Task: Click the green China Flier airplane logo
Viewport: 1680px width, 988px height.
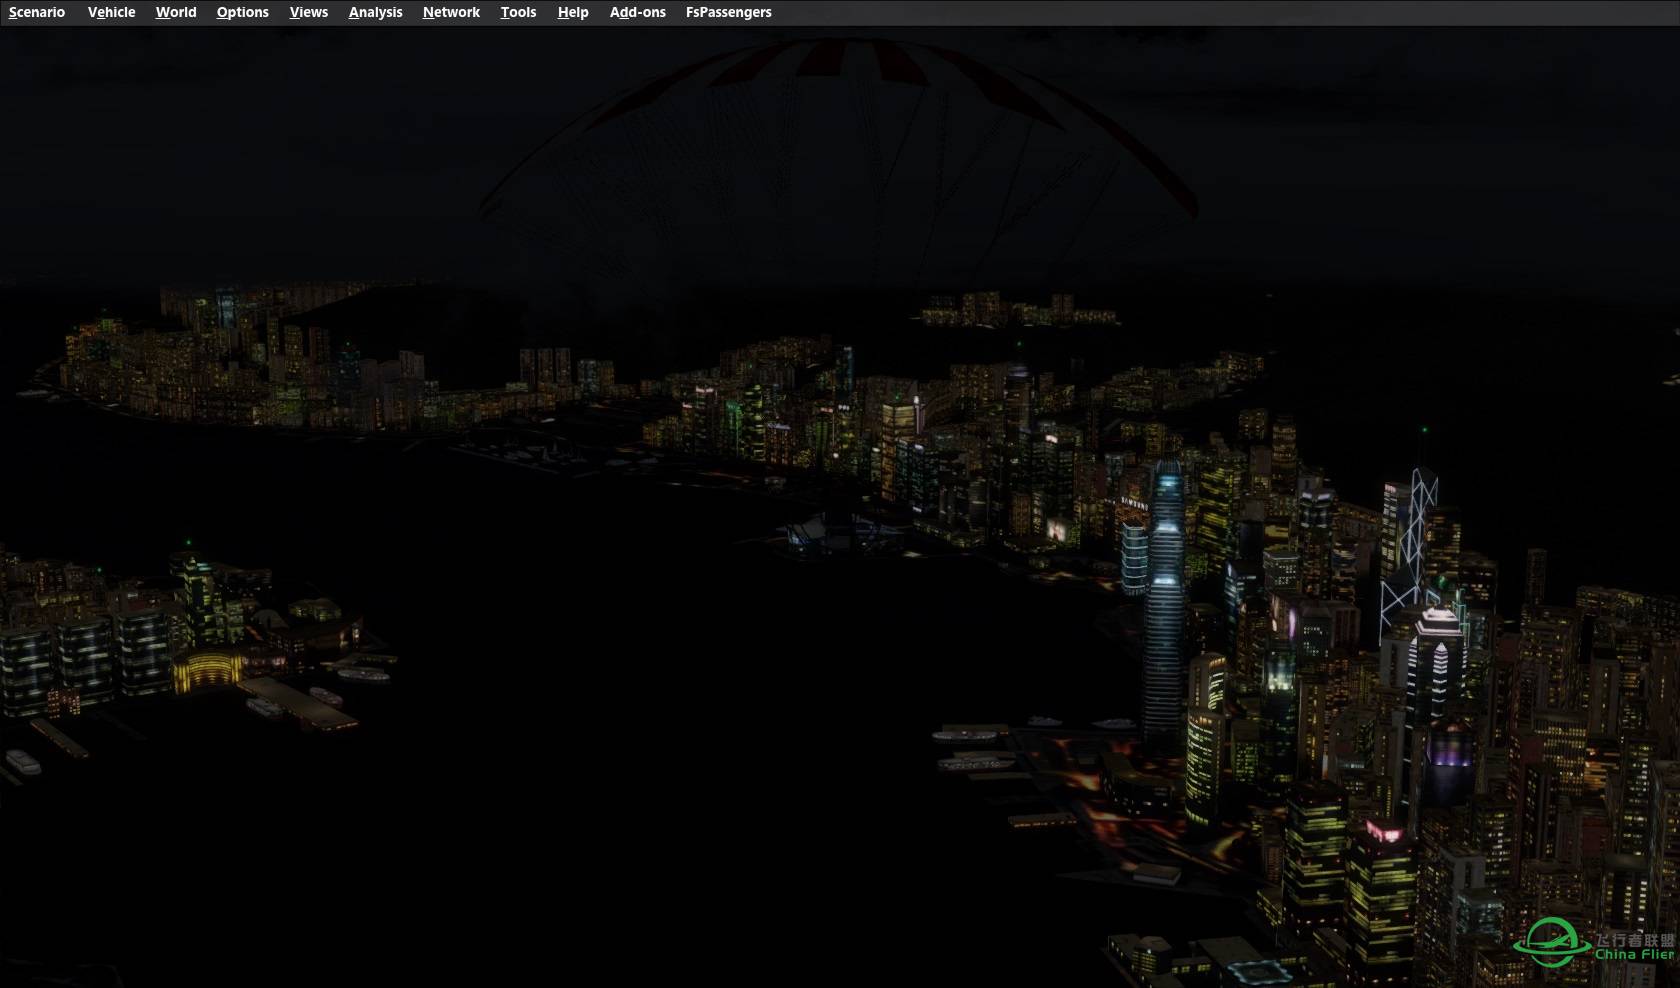Action: [1550, 942]
